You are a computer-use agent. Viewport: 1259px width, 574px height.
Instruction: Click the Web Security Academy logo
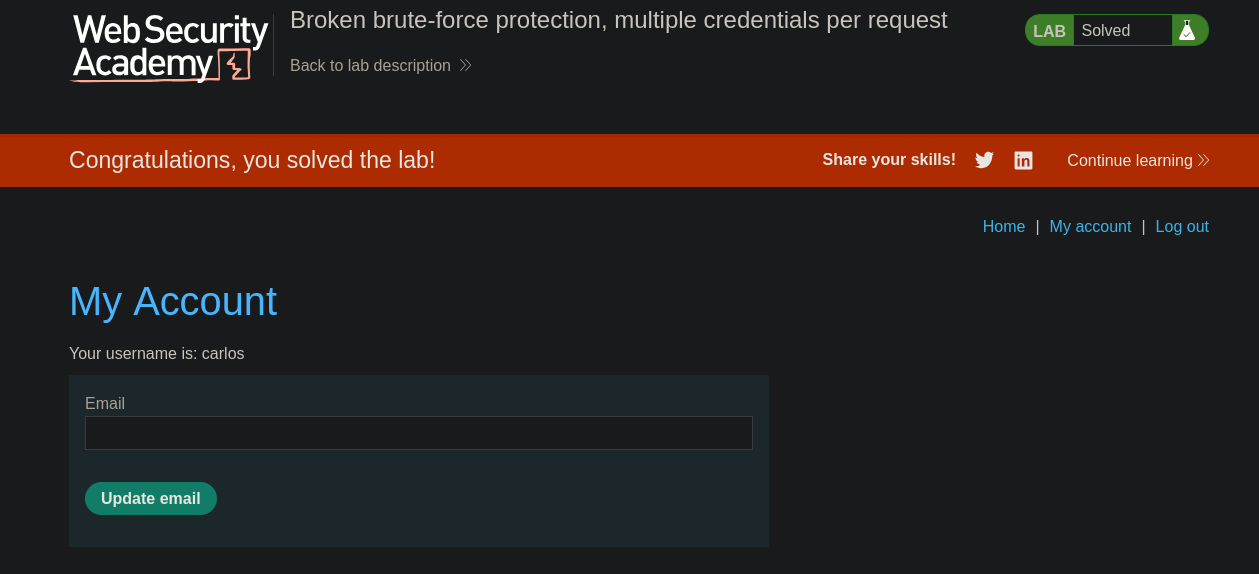(170, 47)
